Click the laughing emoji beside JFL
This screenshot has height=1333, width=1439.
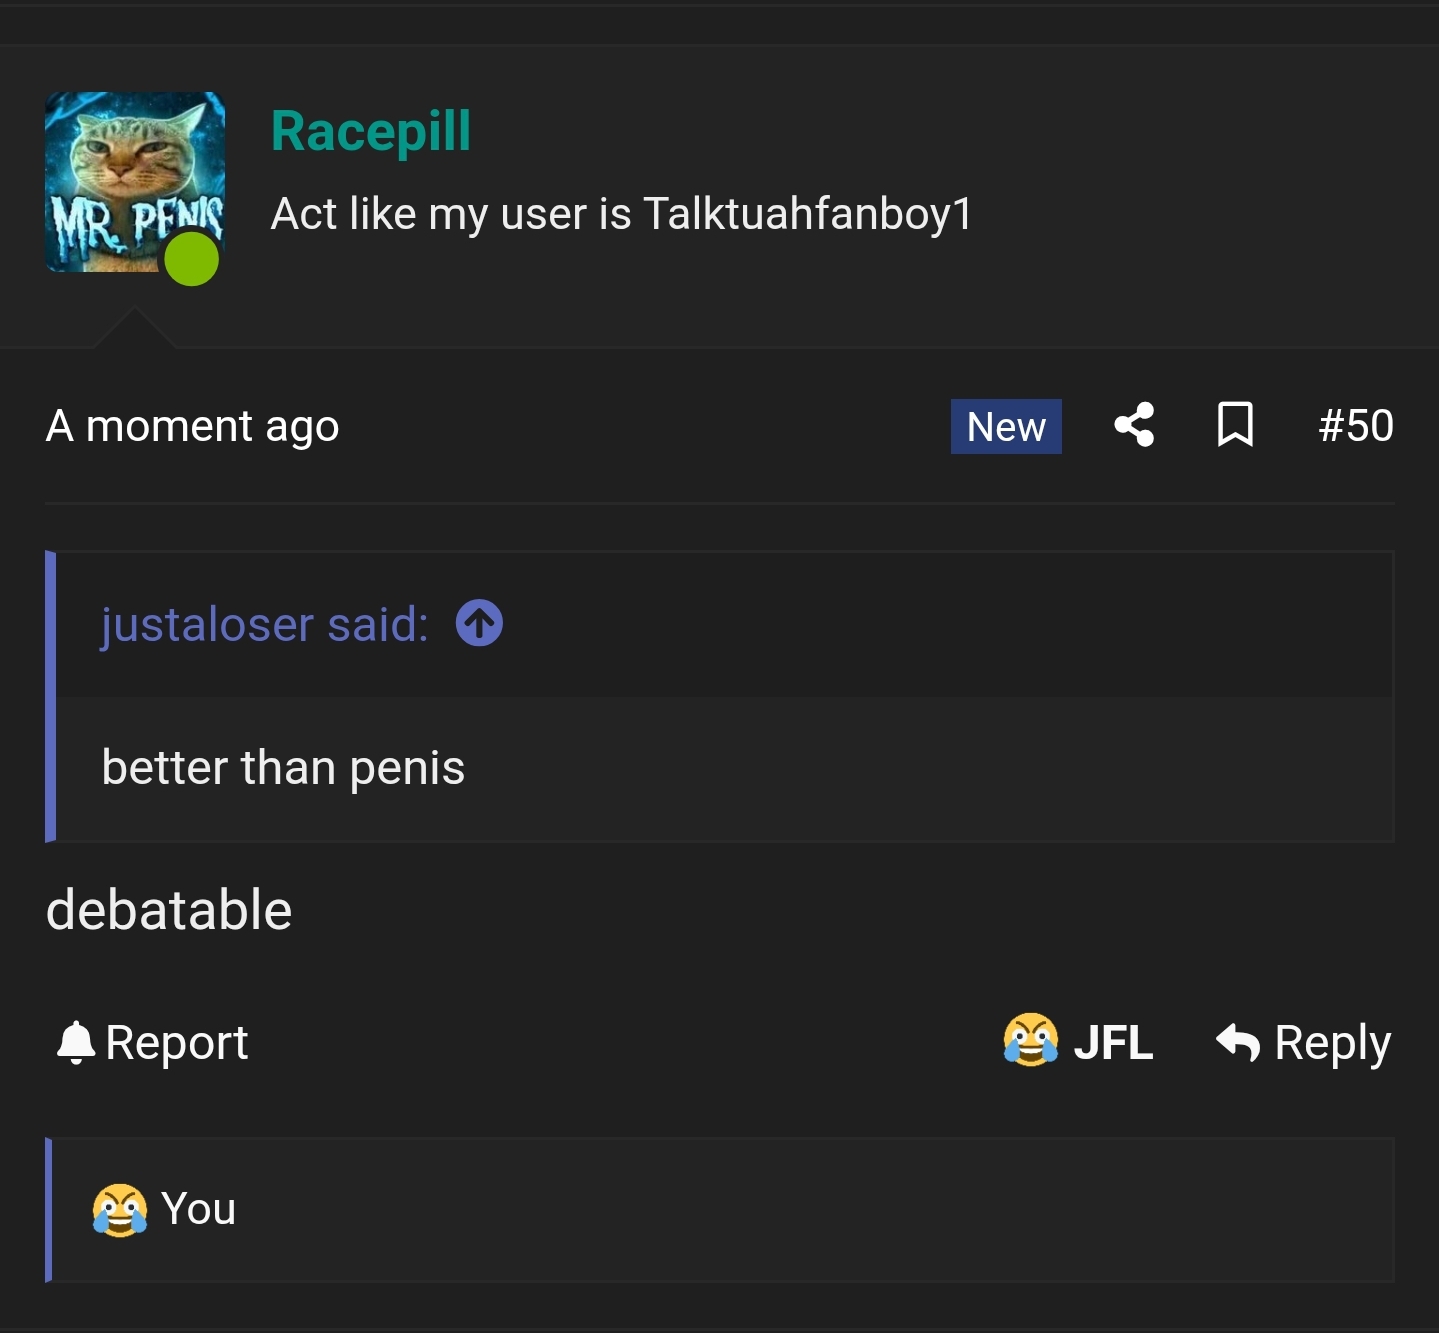click(x=1031, y=1040)
